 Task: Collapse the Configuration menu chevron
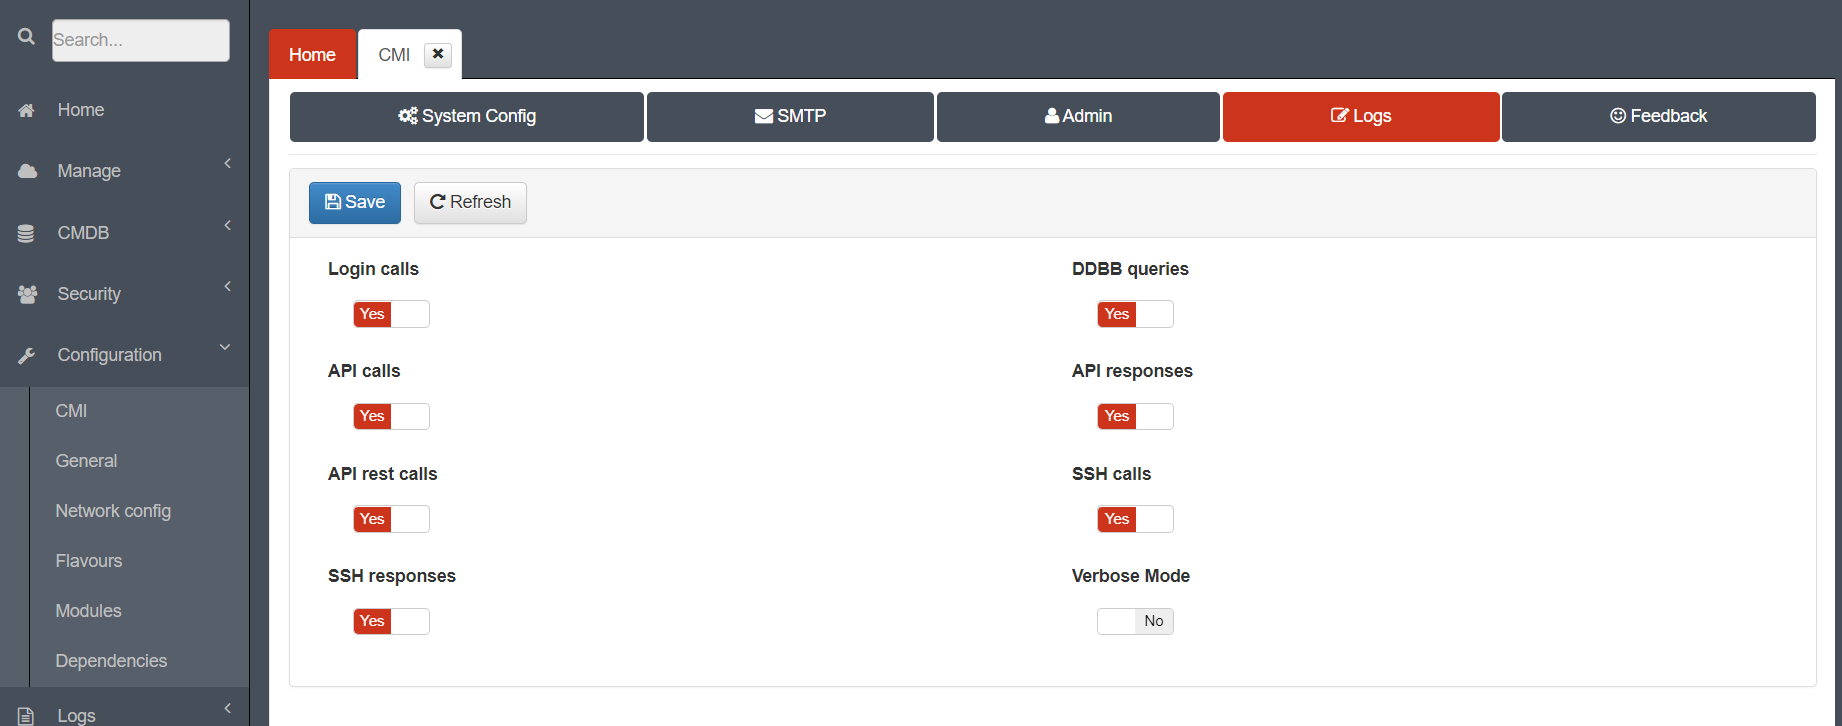(225, 347)
